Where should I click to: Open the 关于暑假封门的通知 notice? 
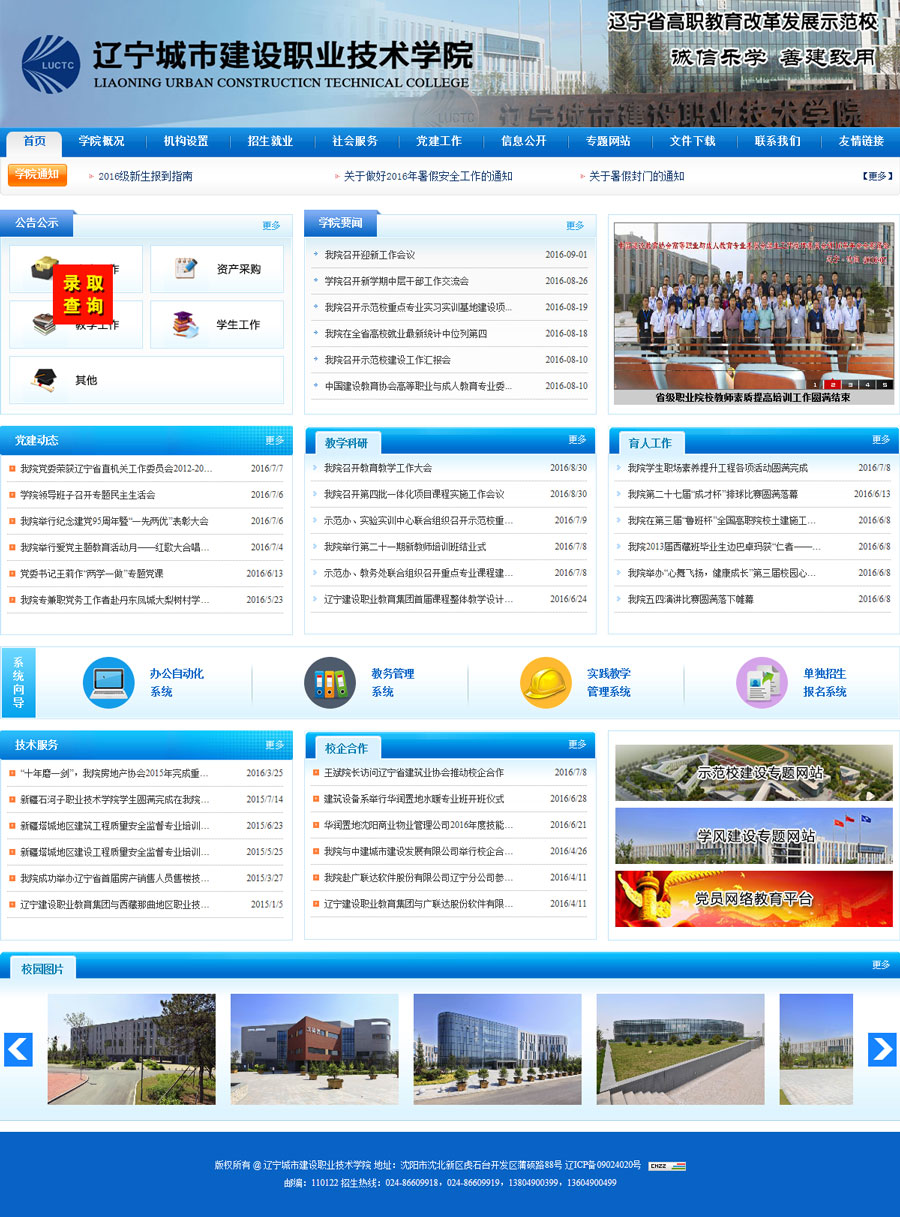coord(637,176)
